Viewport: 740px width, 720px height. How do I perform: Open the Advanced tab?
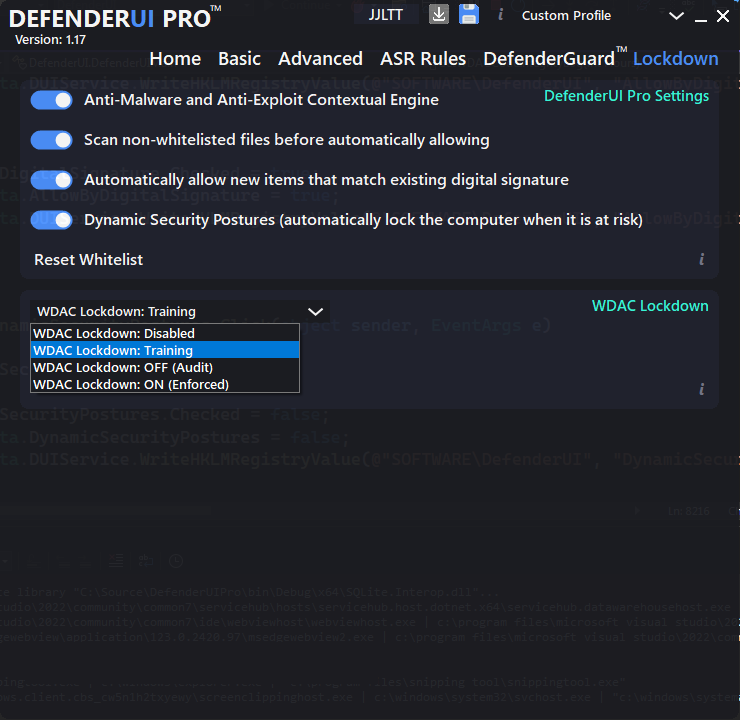(320, 59)
